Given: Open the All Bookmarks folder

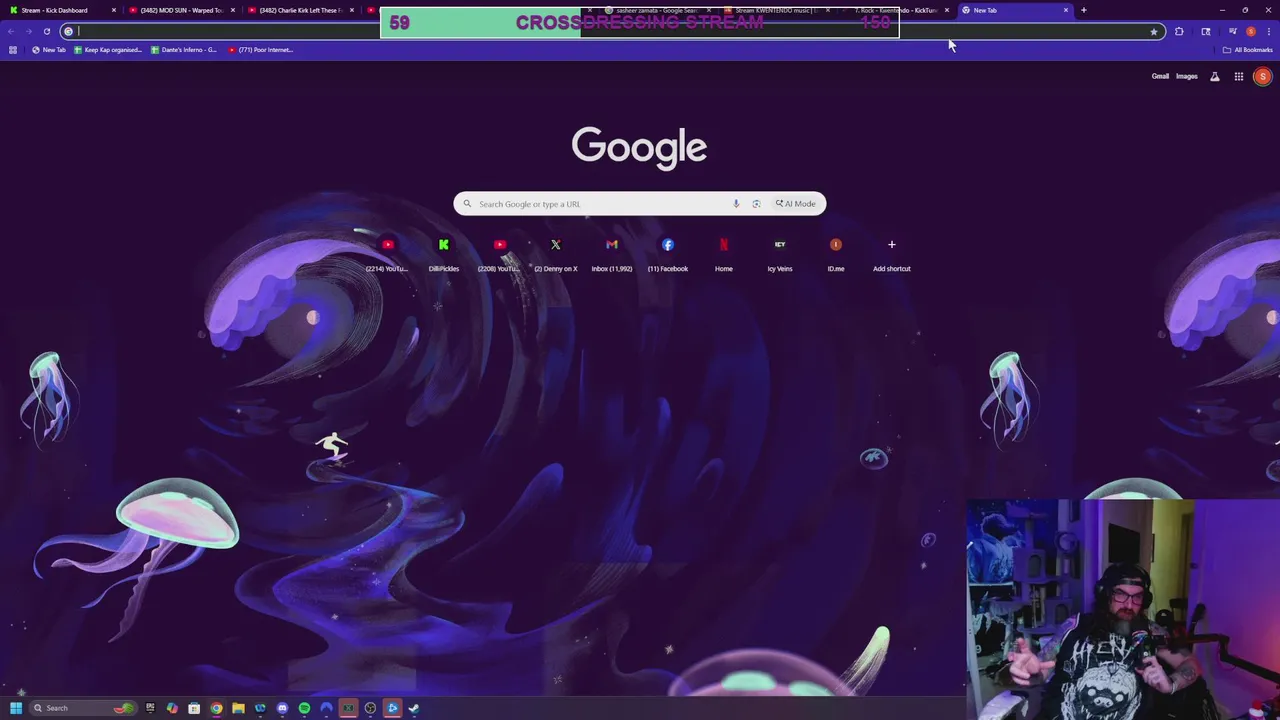Looking at the screenshot, I should pos(1247,50).
